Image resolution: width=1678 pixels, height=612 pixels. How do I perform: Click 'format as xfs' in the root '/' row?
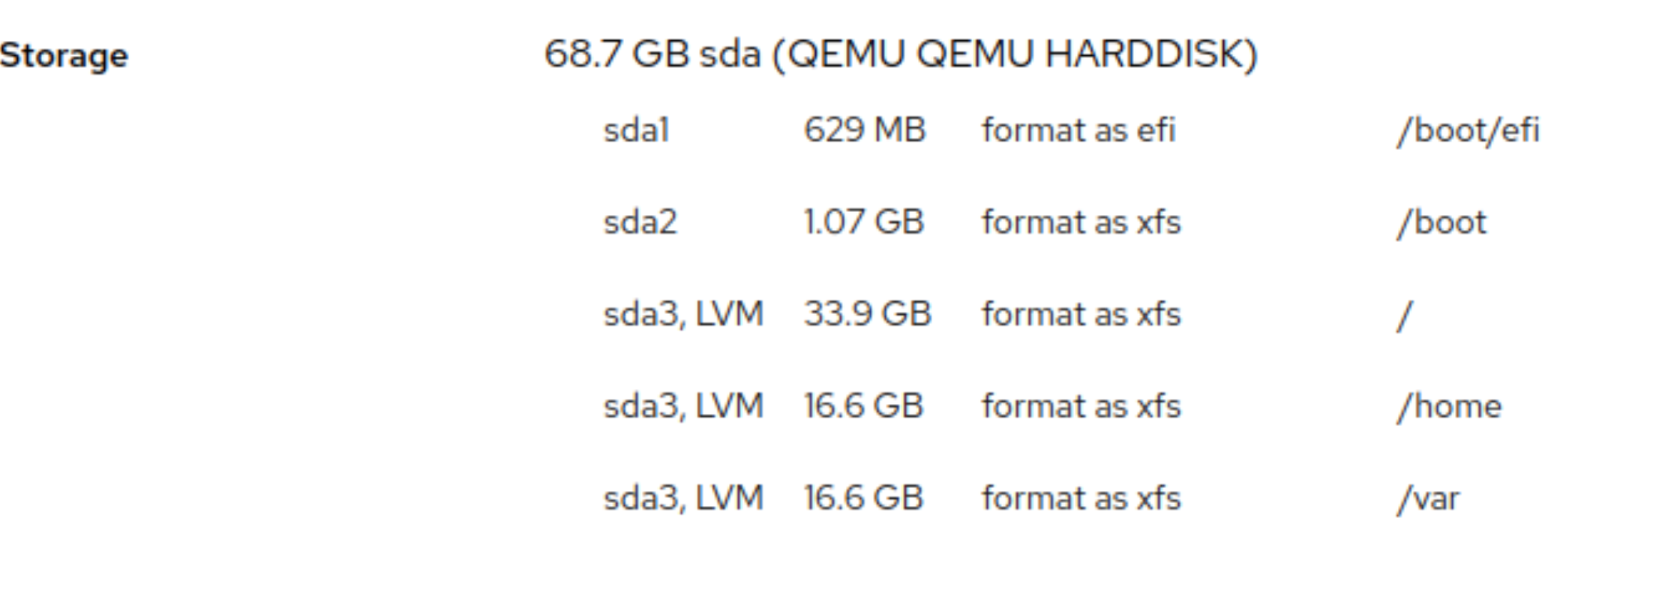(x=1080, y=314)
